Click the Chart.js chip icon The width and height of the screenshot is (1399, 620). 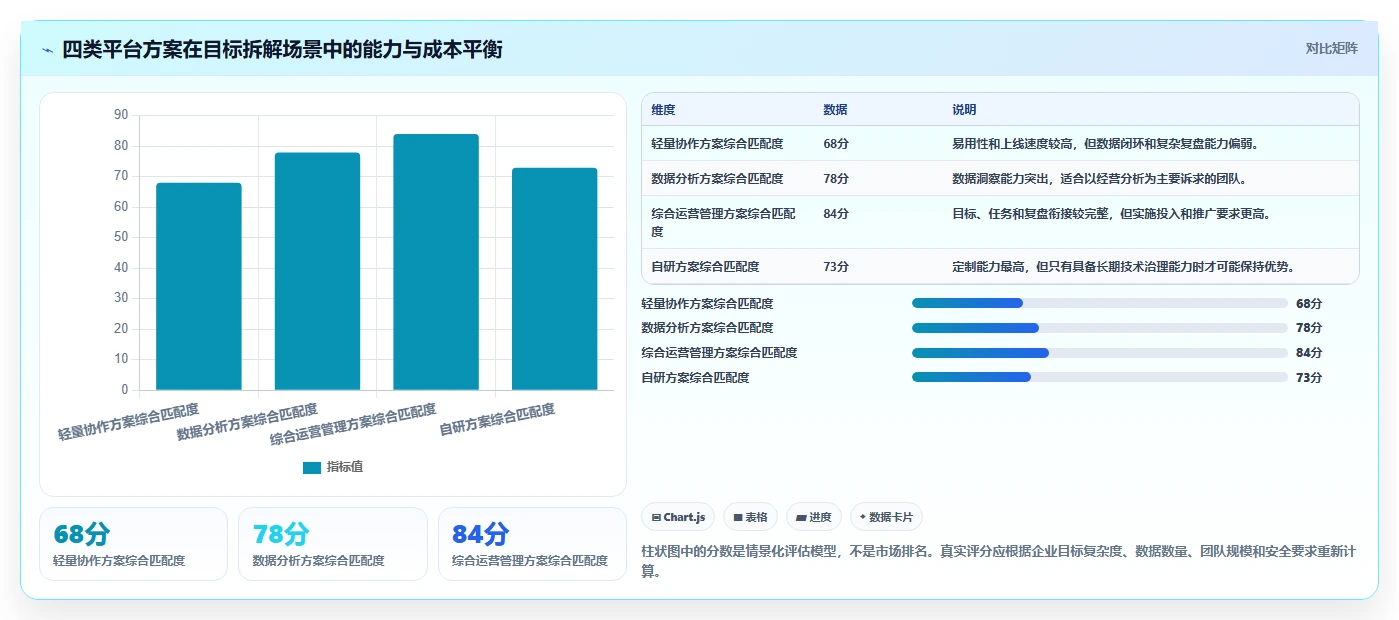click(656, 517)
